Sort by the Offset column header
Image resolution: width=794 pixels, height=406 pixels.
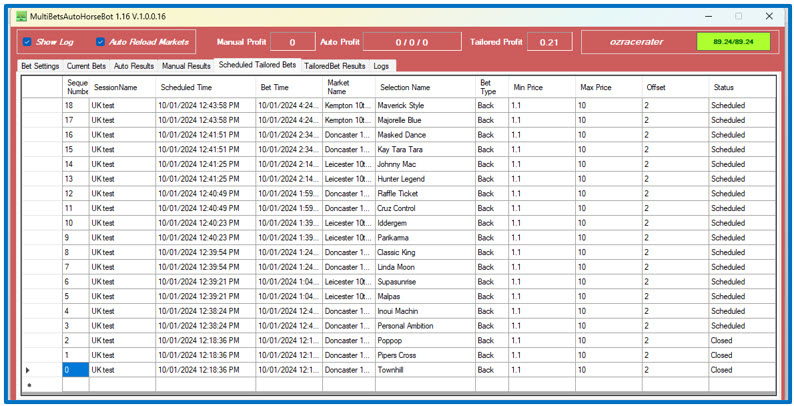676,87
